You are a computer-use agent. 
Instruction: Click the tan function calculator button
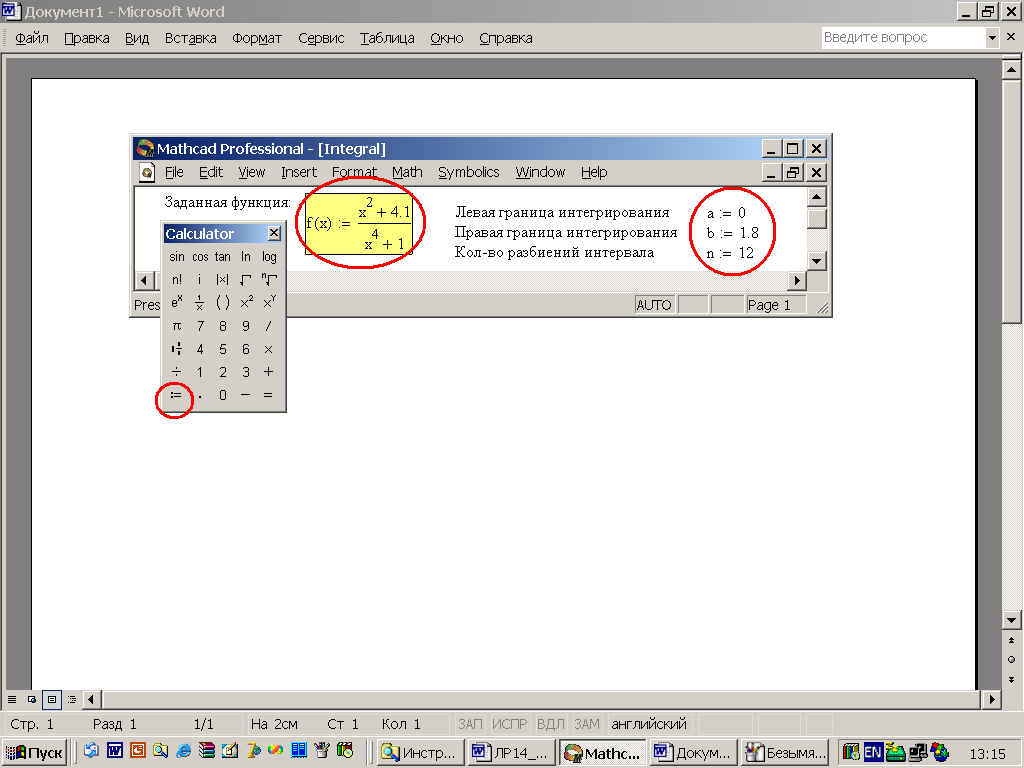223,257
